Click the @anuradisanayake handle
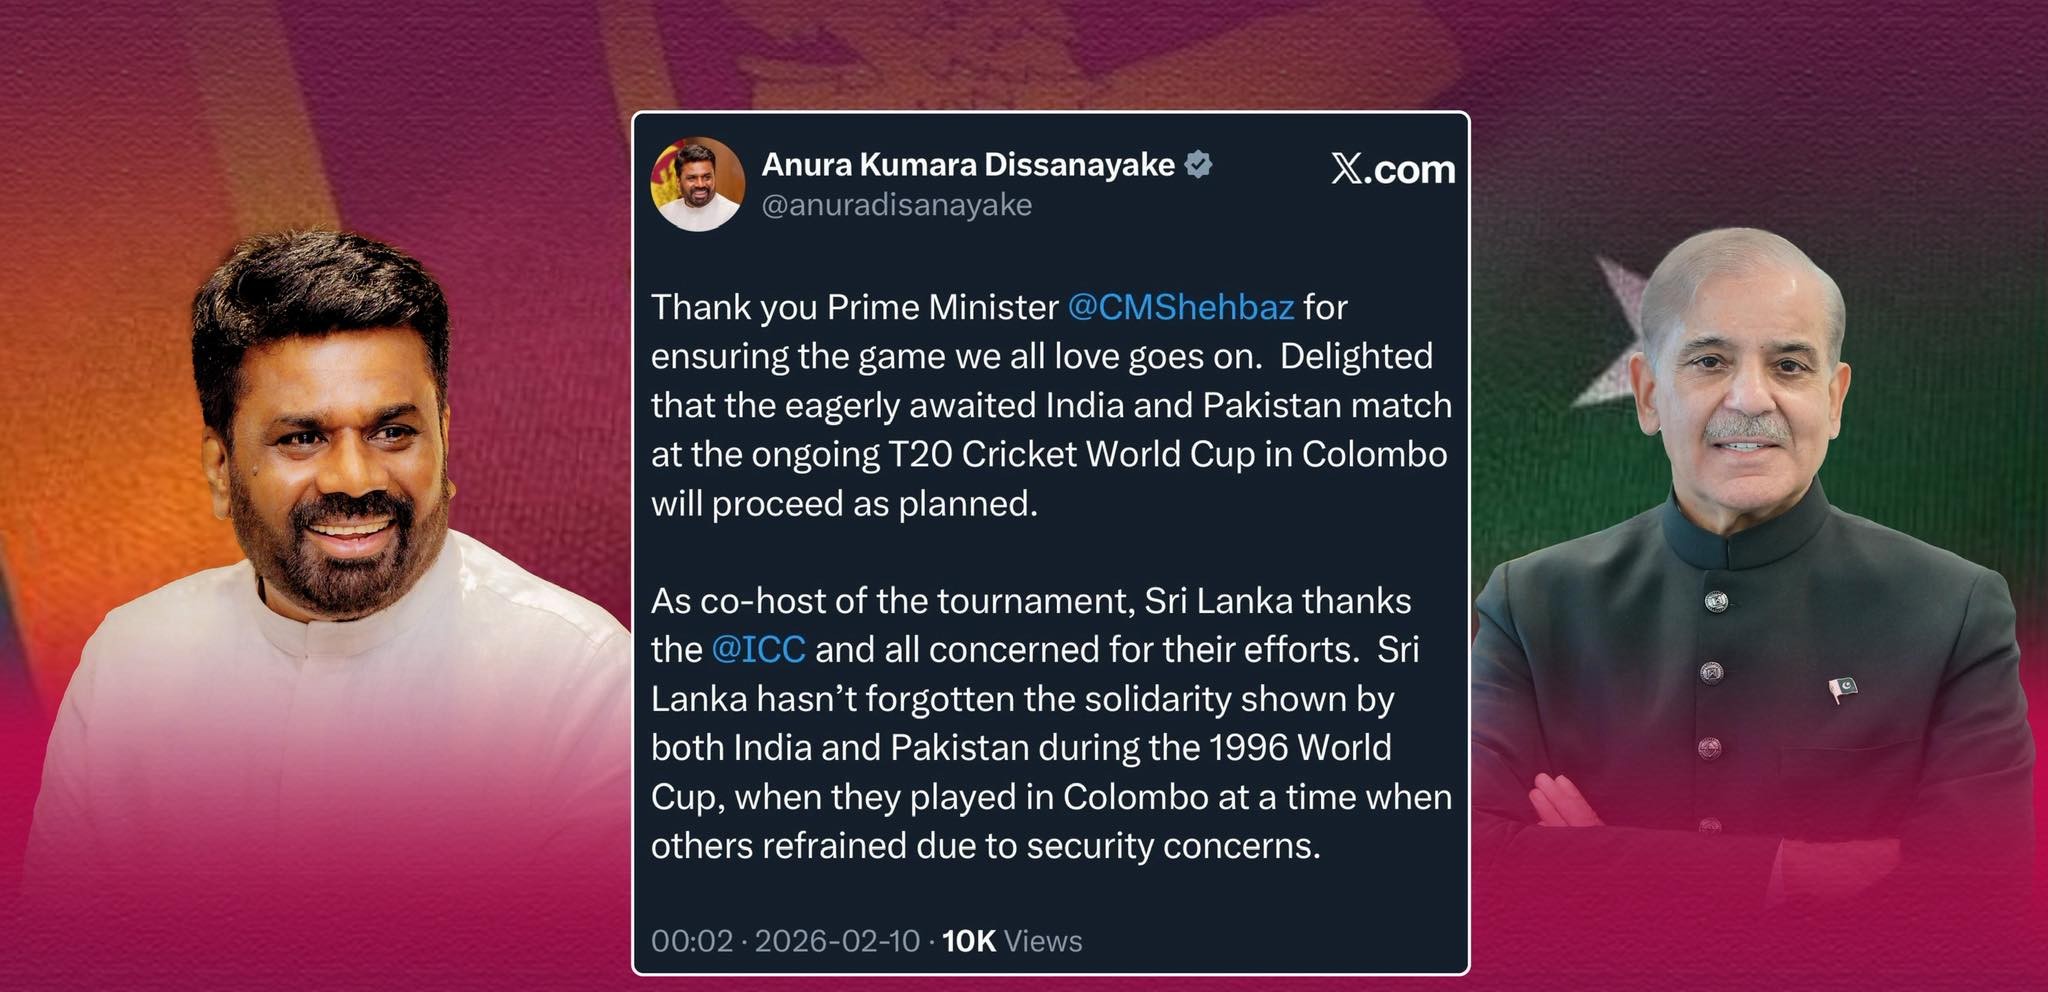The width and height of the screenshot is (2048, 992). [897, 205]
